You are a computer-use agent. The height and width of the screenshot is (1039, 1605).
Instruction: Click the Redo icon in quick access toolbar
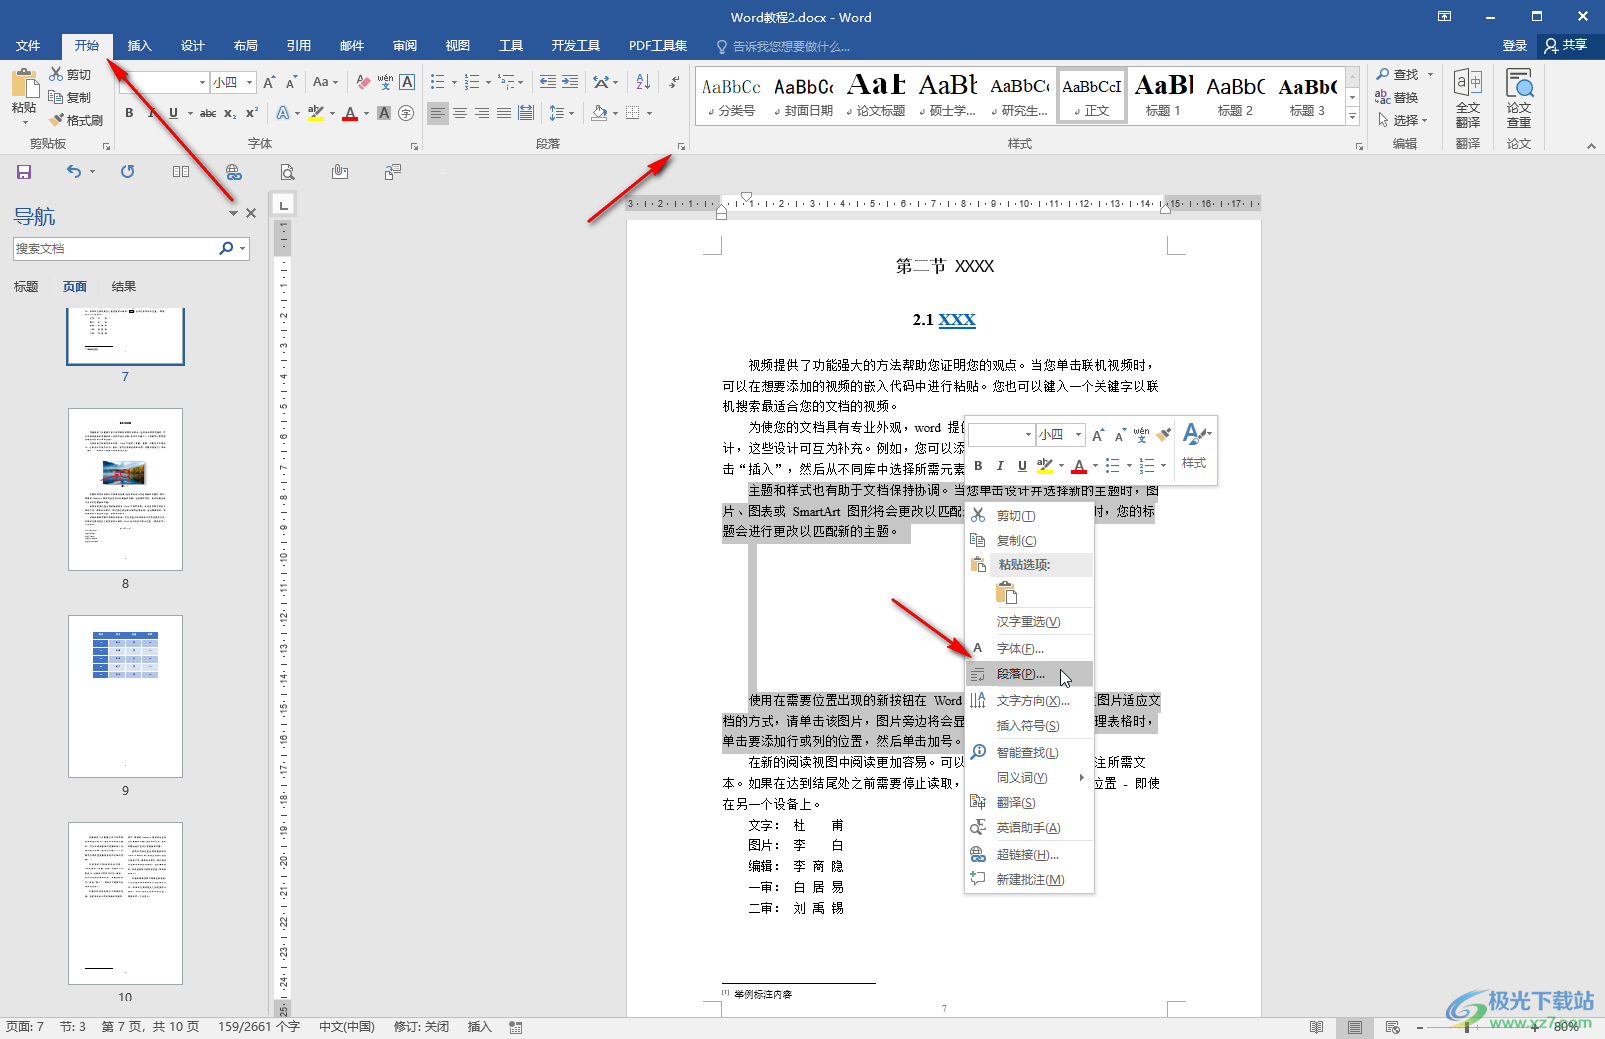pos(127,172)
